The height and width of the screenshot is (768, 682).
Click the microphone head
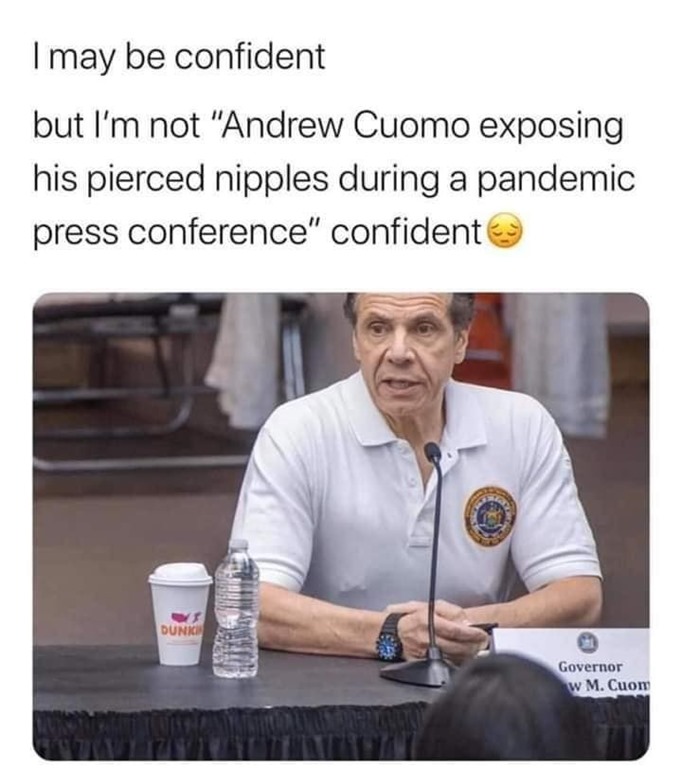432,453
